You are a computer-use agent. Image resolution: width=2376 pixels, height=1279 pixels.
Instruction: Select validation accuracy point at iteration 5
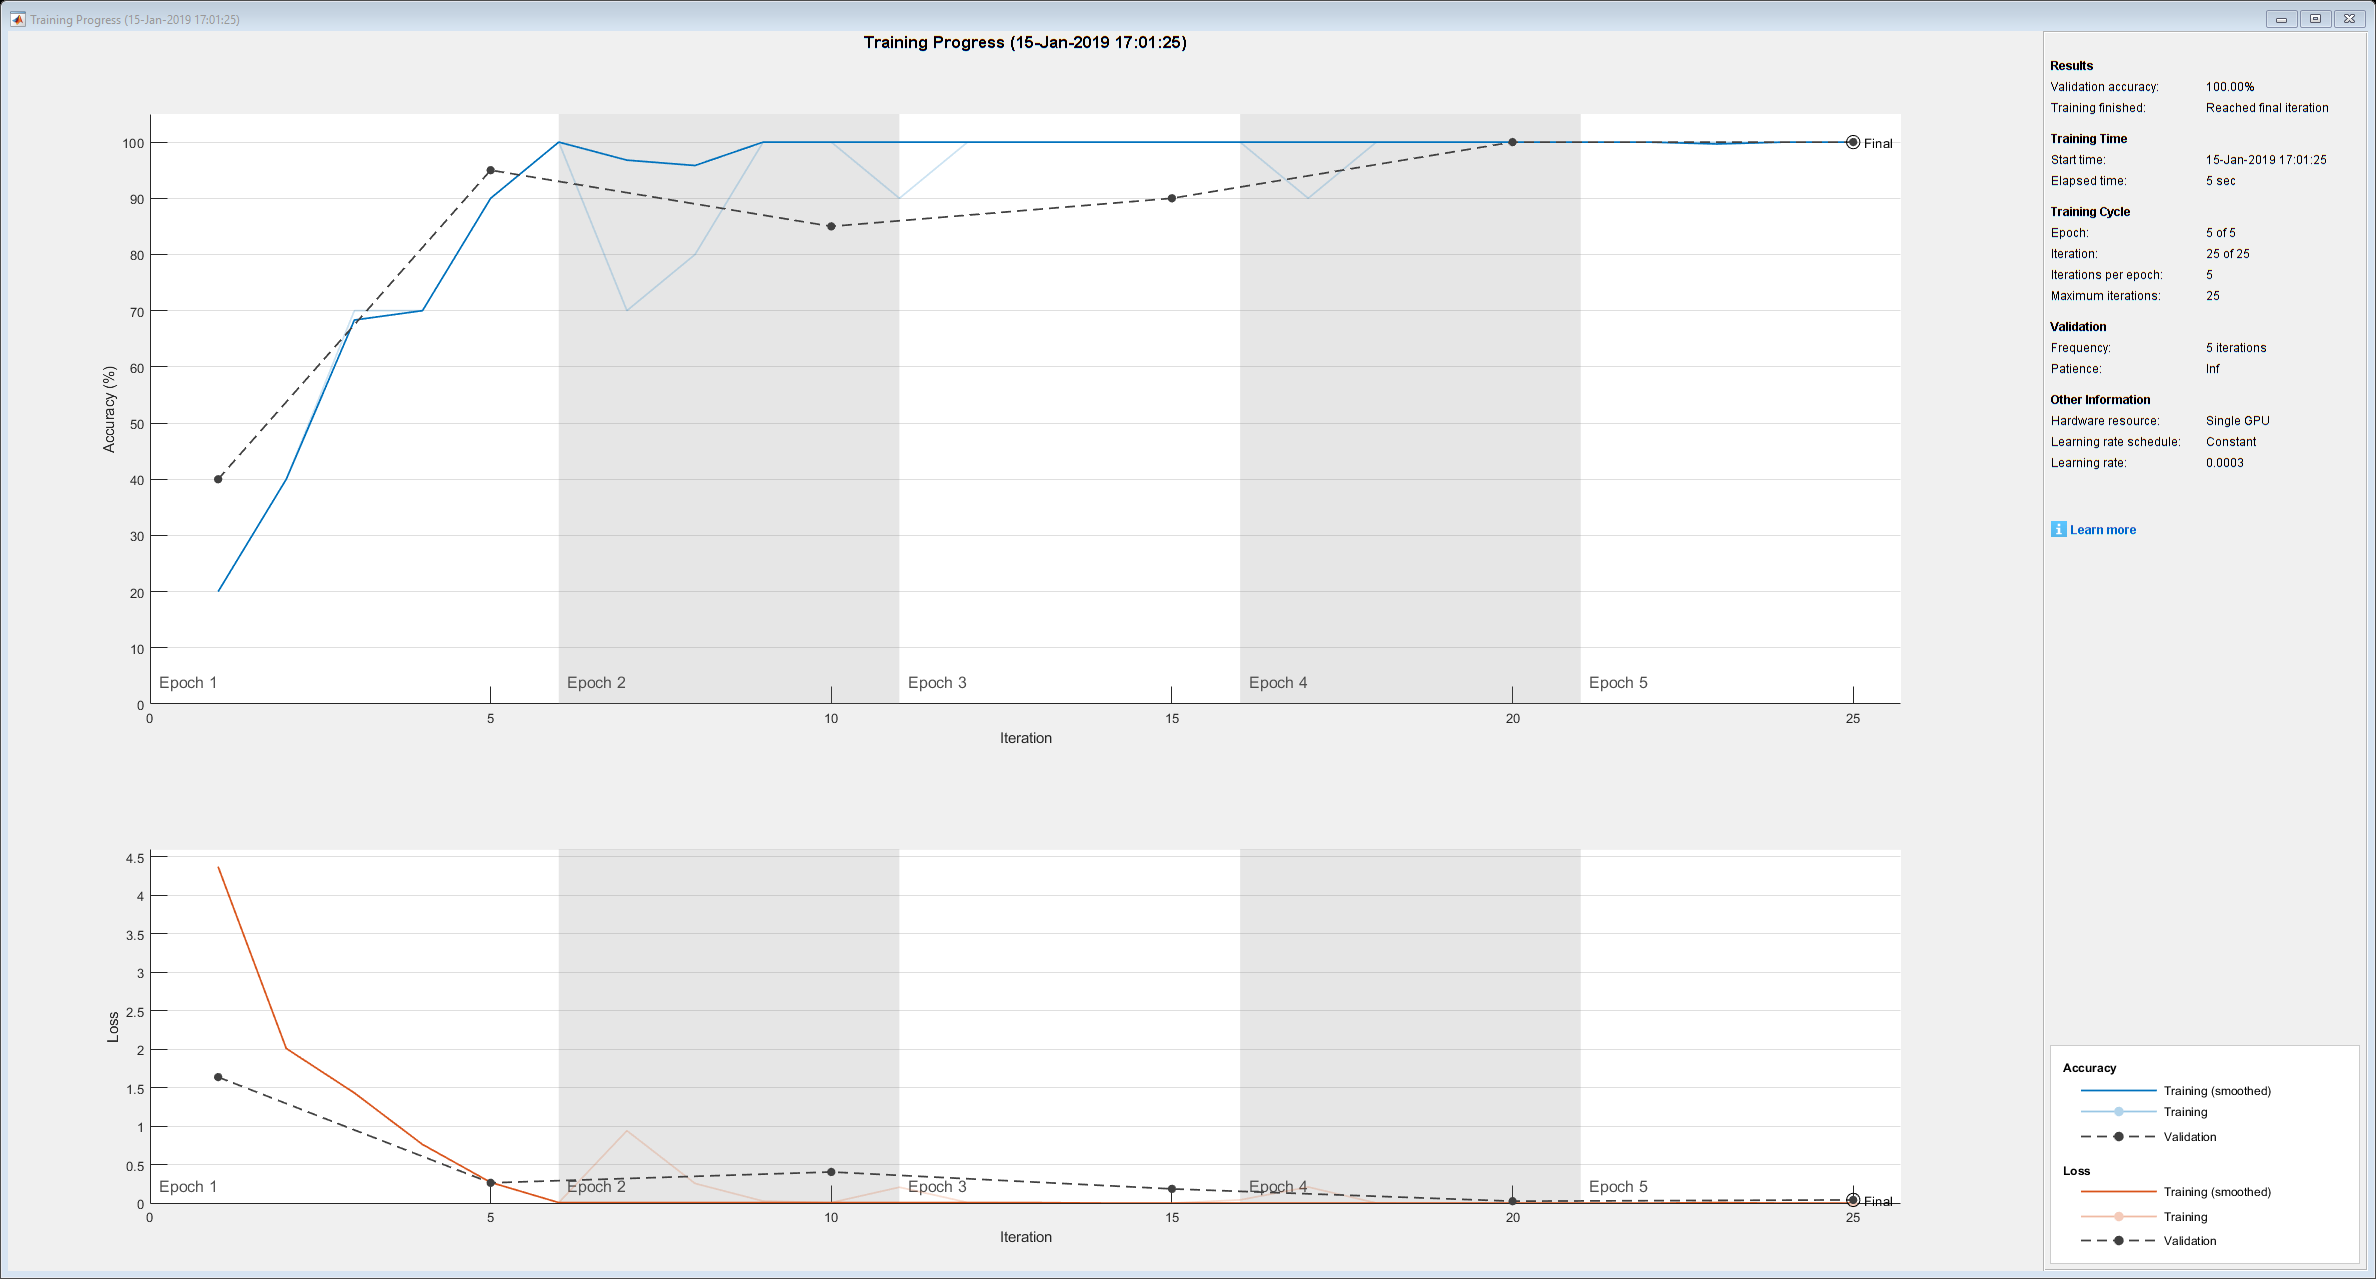click(x=490, y=170)
